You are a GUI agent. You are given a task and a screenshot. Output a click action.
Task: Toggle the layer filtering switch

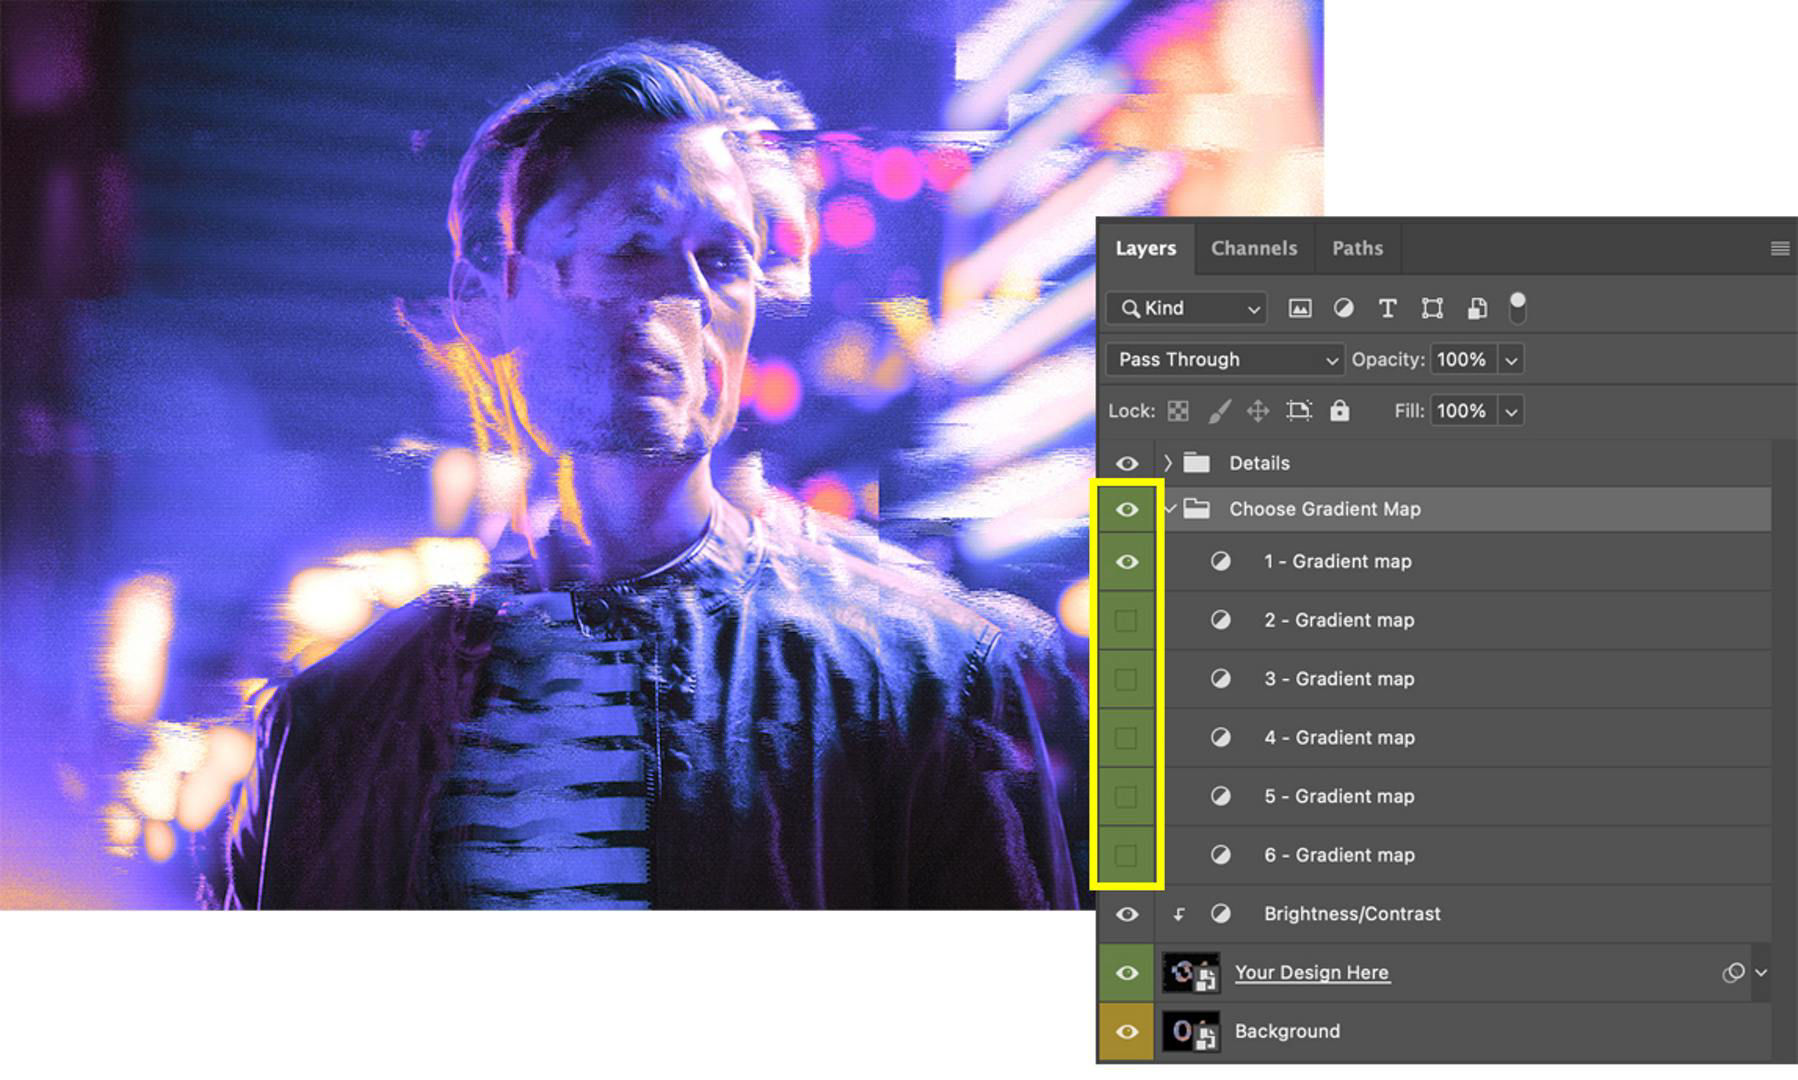click(x=1518, y=308)
